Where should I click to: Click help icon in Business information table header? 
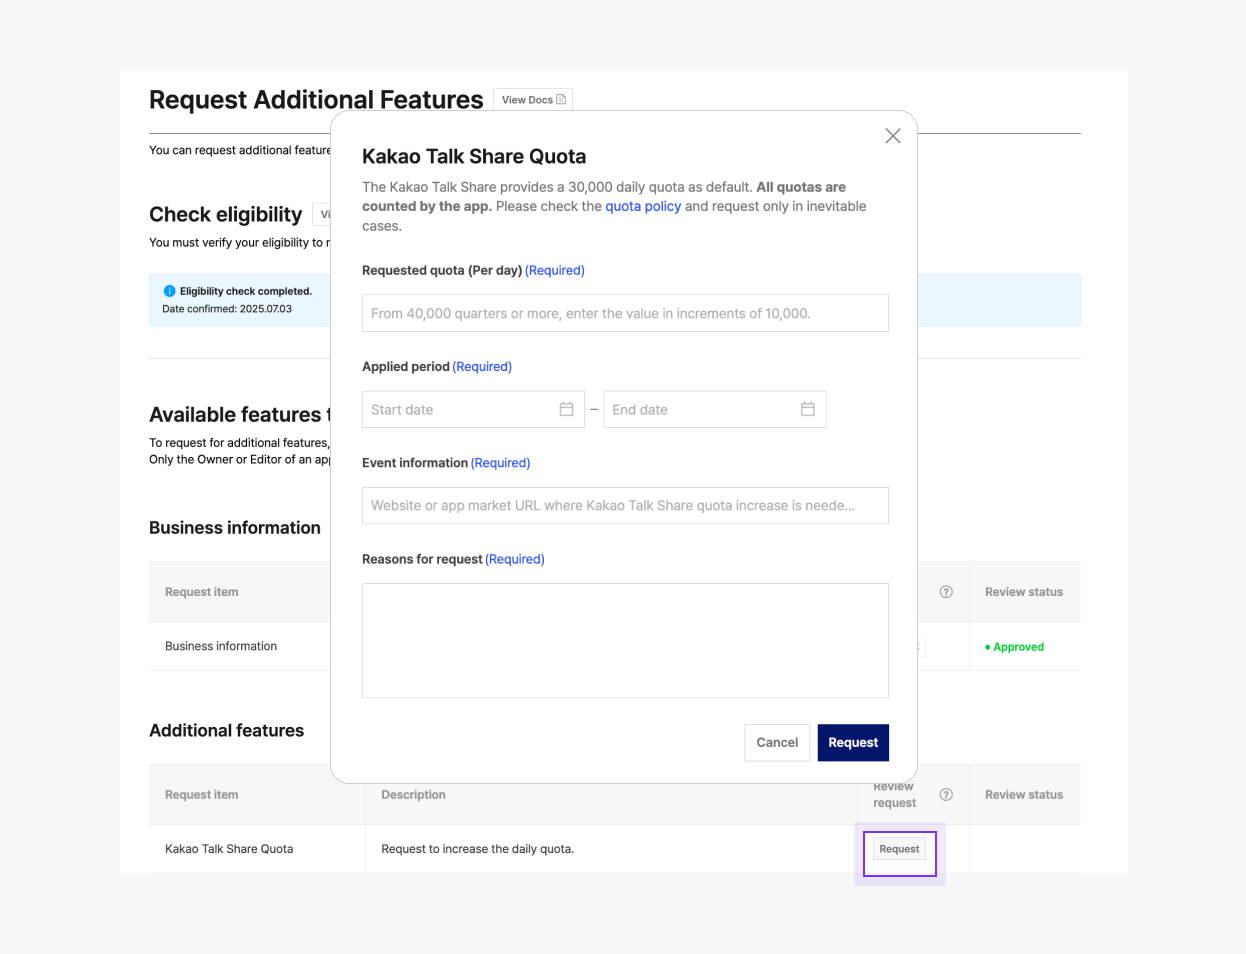(x=946, y=592)
